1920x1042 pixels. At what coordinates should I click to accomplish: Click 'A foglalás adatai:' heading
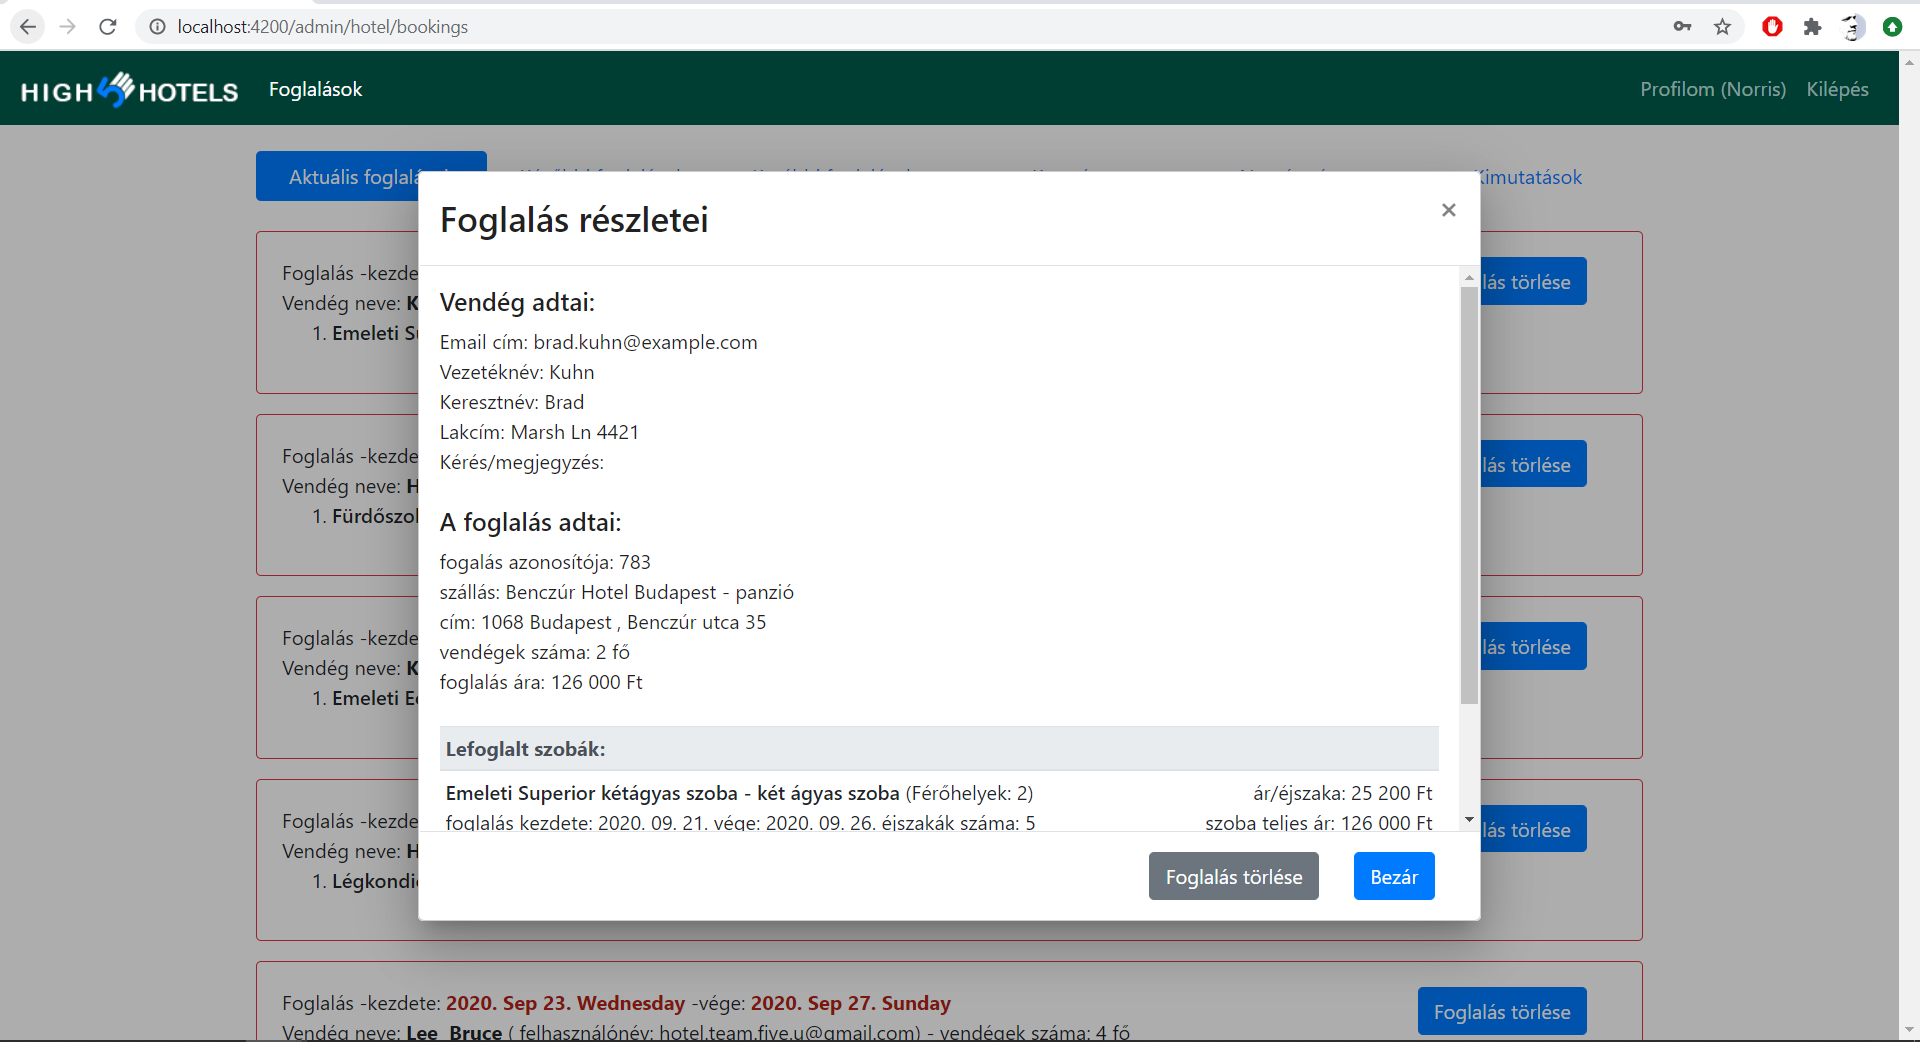(x=530, y=522)
